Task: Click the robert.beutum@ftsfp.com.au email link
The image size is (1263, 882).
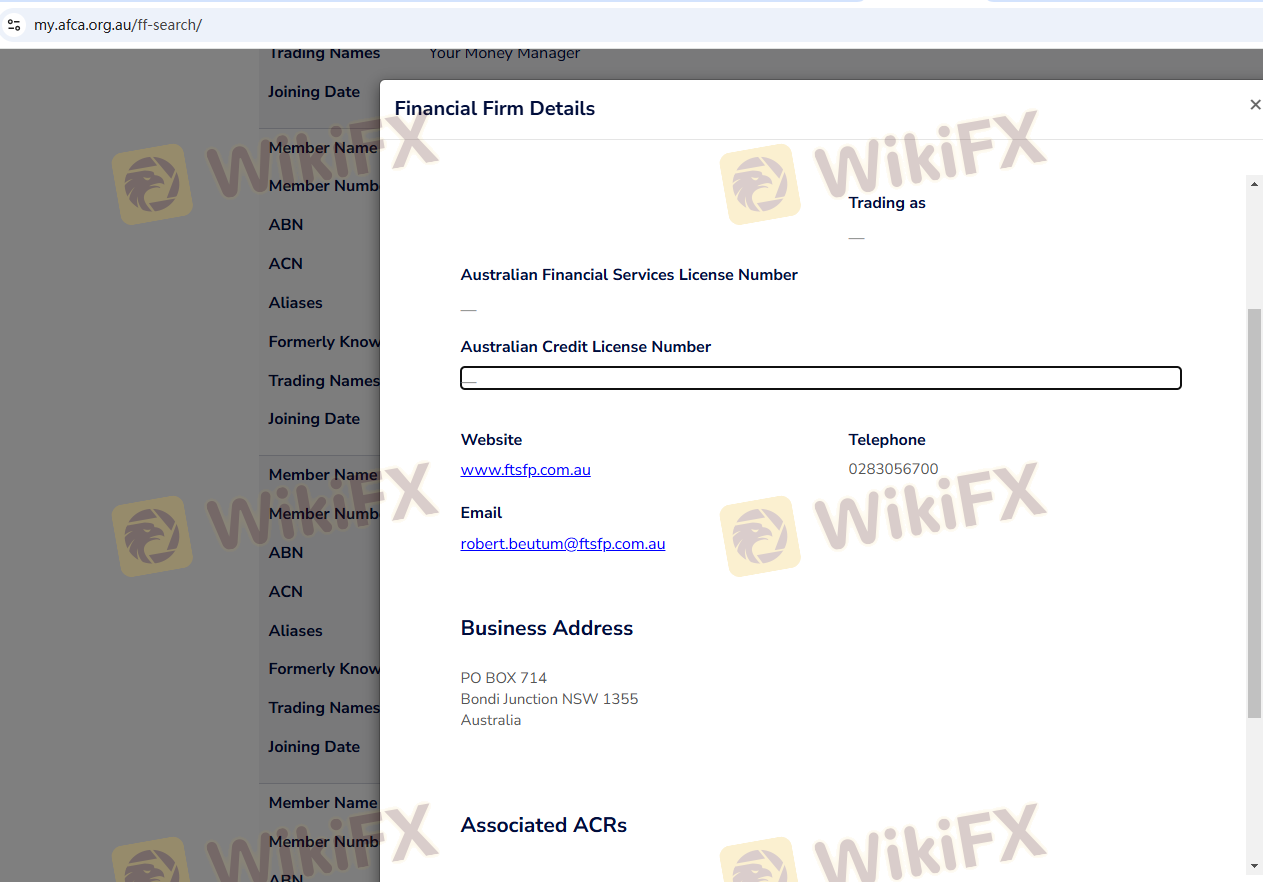Action: pyautogui.click(x=563, y=544)
